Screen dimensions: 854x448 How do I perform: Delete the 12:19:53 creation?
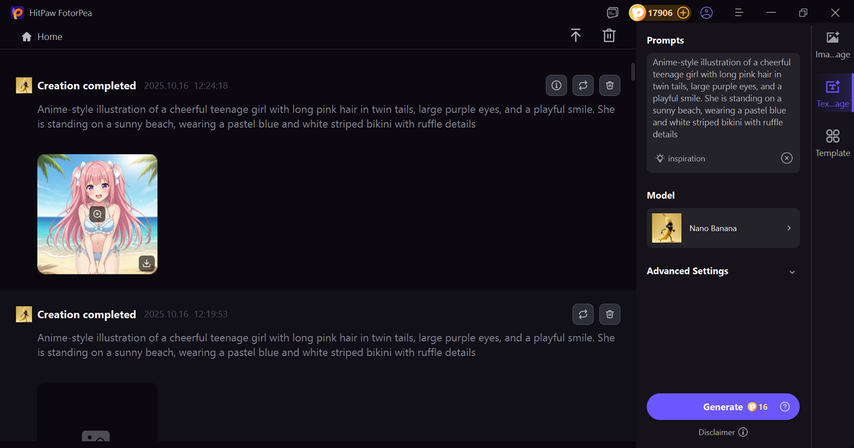click(609, 314)
